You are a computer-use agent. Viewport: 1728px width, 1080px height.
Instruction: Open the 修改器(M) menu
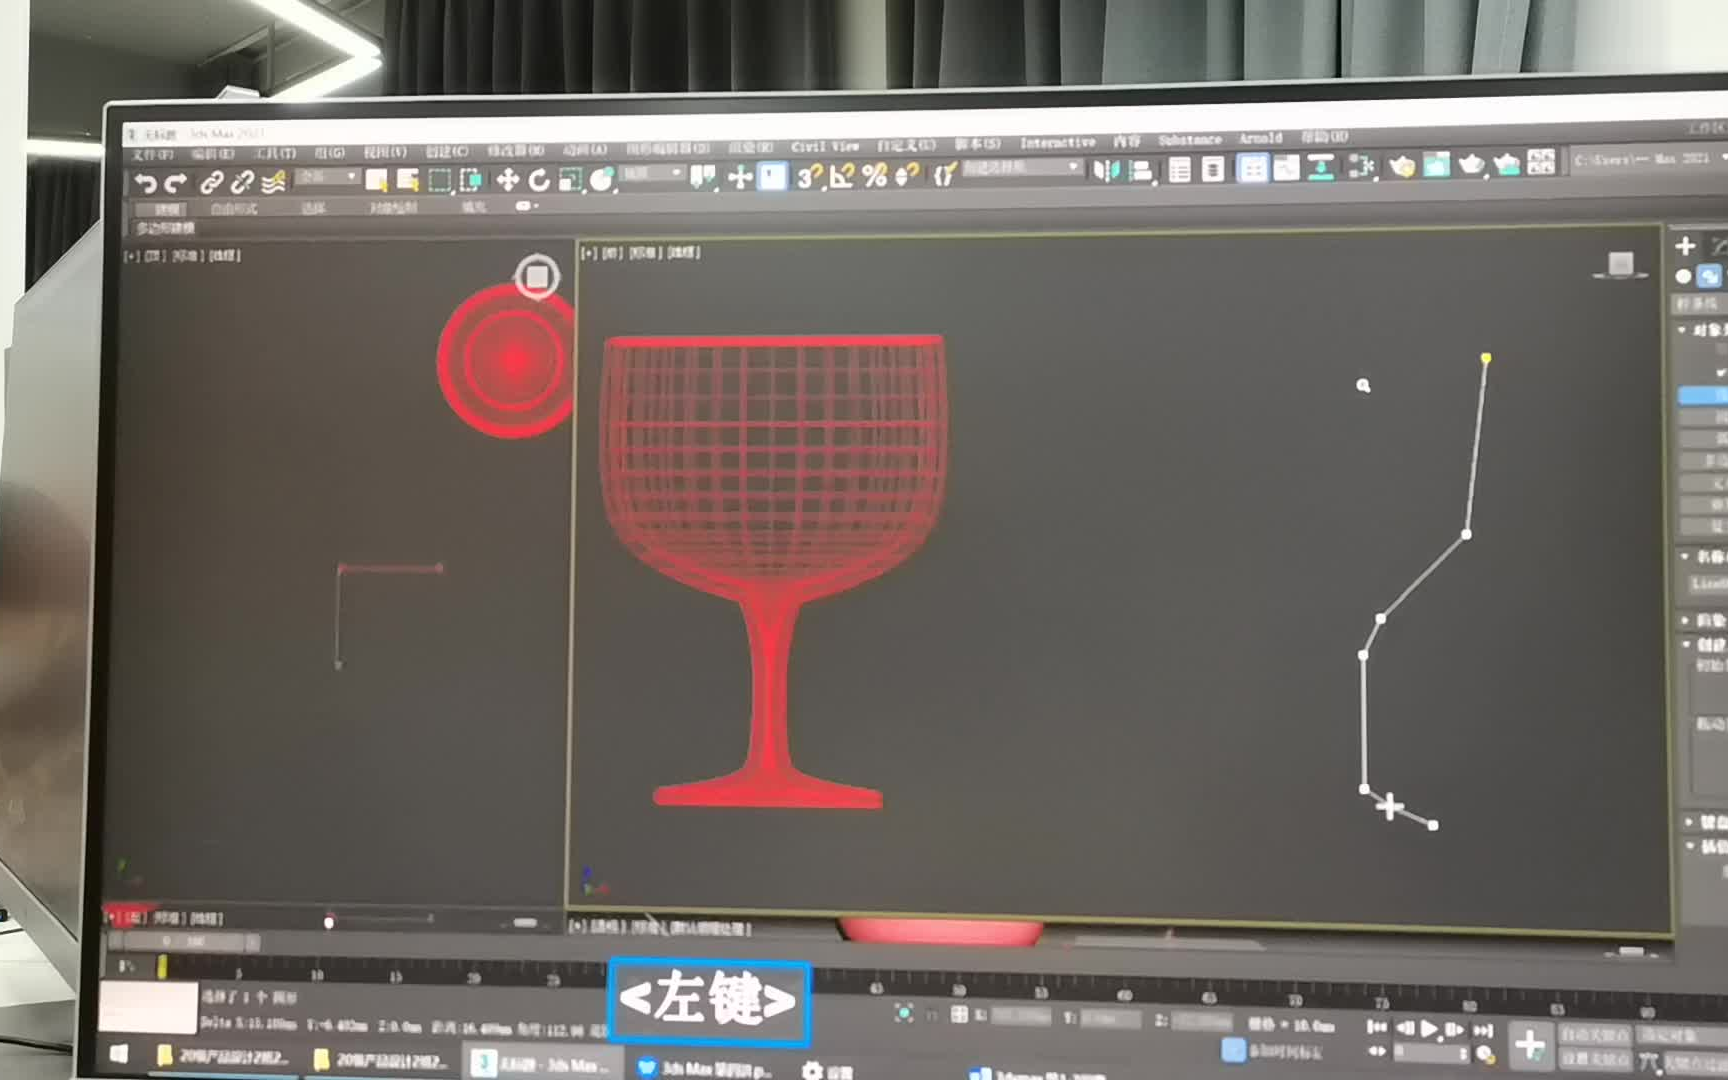[x=515, y=150]
